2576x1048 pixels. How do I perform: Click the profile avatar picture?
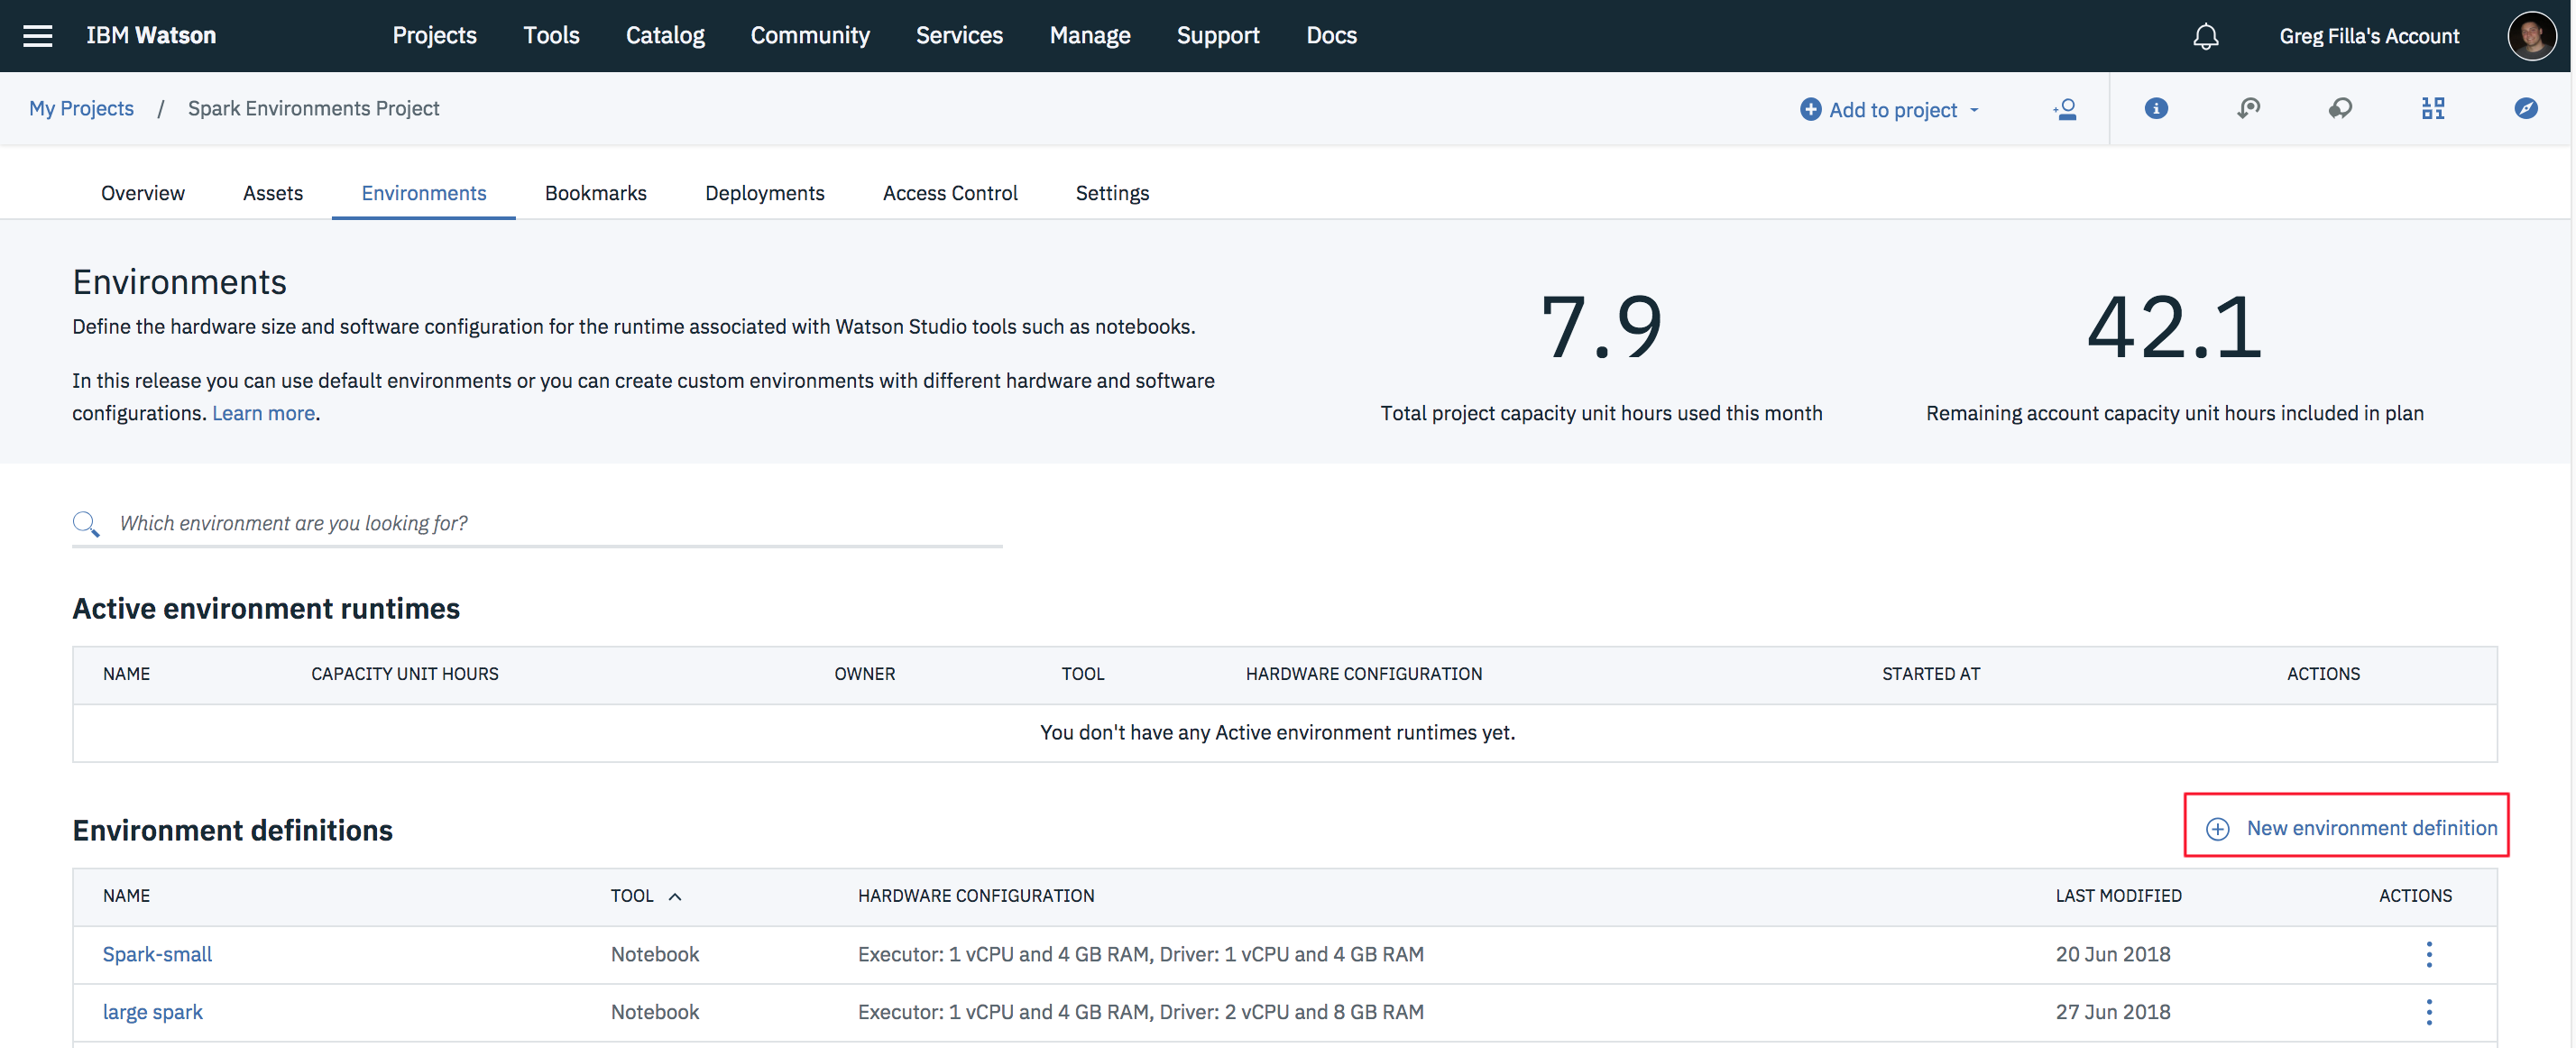(x=2533, y=35)
